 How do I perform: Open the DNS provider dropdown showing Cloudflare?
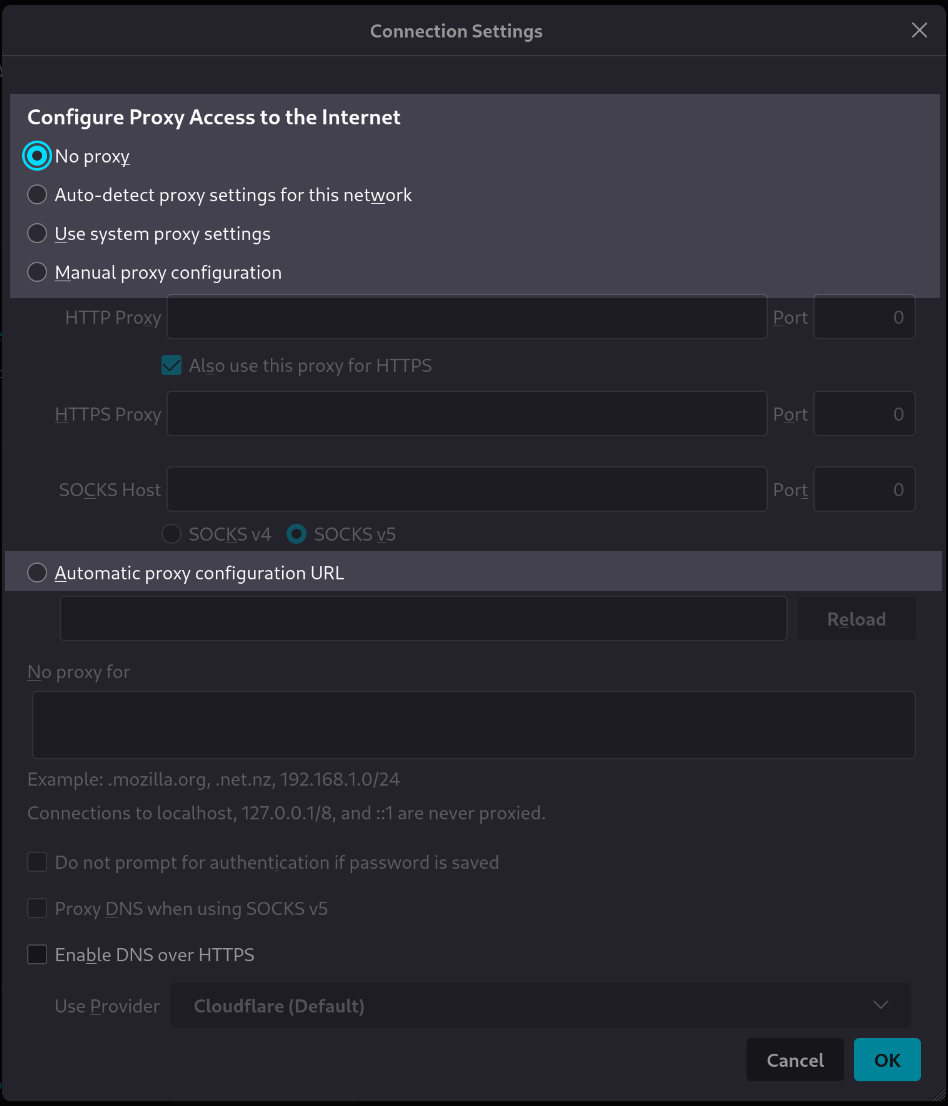click(540, 1005)
